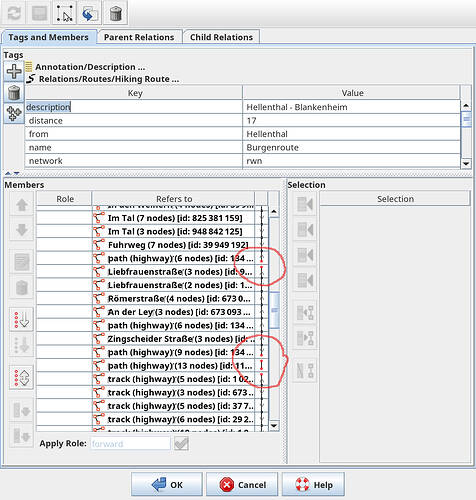Click the members list scroll up arrow

click(274, 211)
